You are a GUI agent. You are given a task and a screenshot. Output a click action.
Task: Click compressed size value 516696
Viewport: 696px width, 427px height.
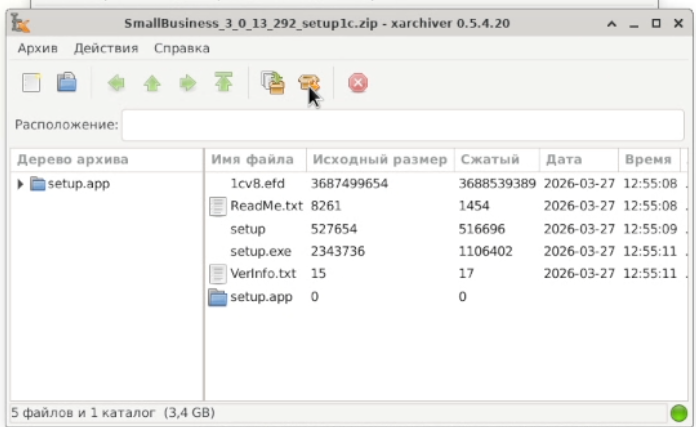[482, 229]
